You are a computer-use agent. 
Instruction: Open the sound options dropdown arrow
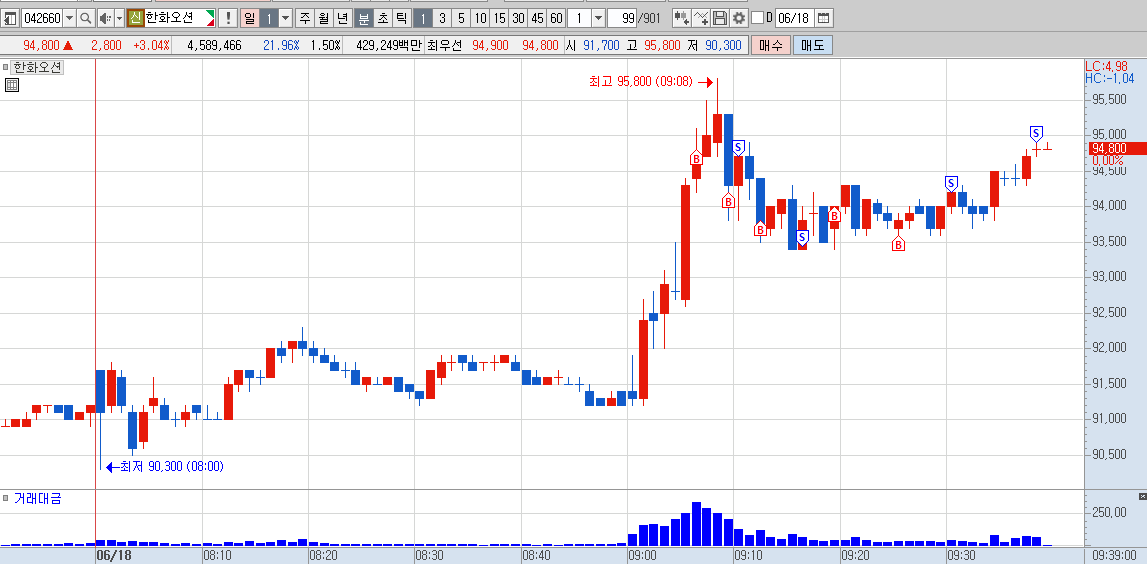pos(119,18)
